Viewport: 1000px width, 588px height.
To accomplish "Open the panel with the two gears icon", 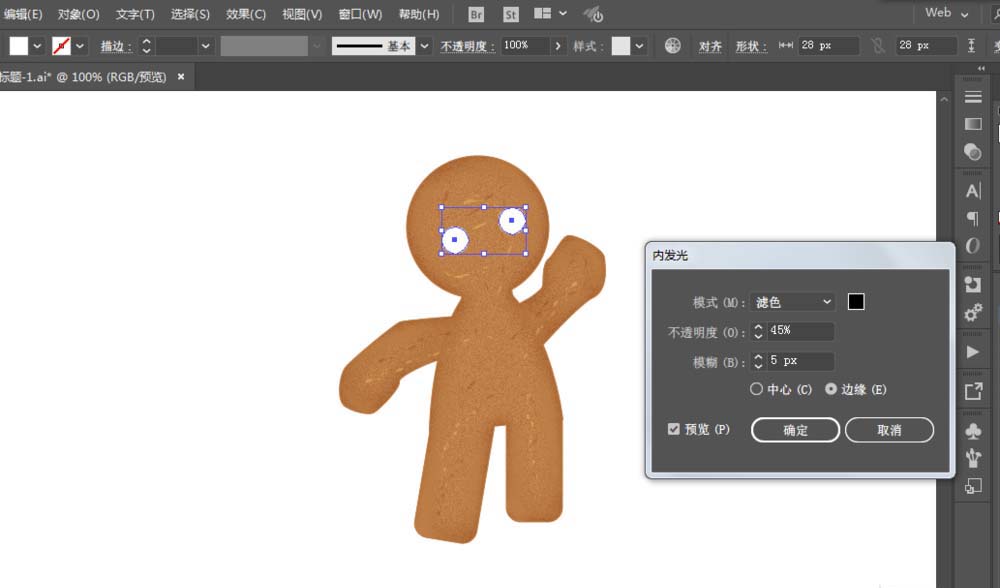I will tap(973, 313).
